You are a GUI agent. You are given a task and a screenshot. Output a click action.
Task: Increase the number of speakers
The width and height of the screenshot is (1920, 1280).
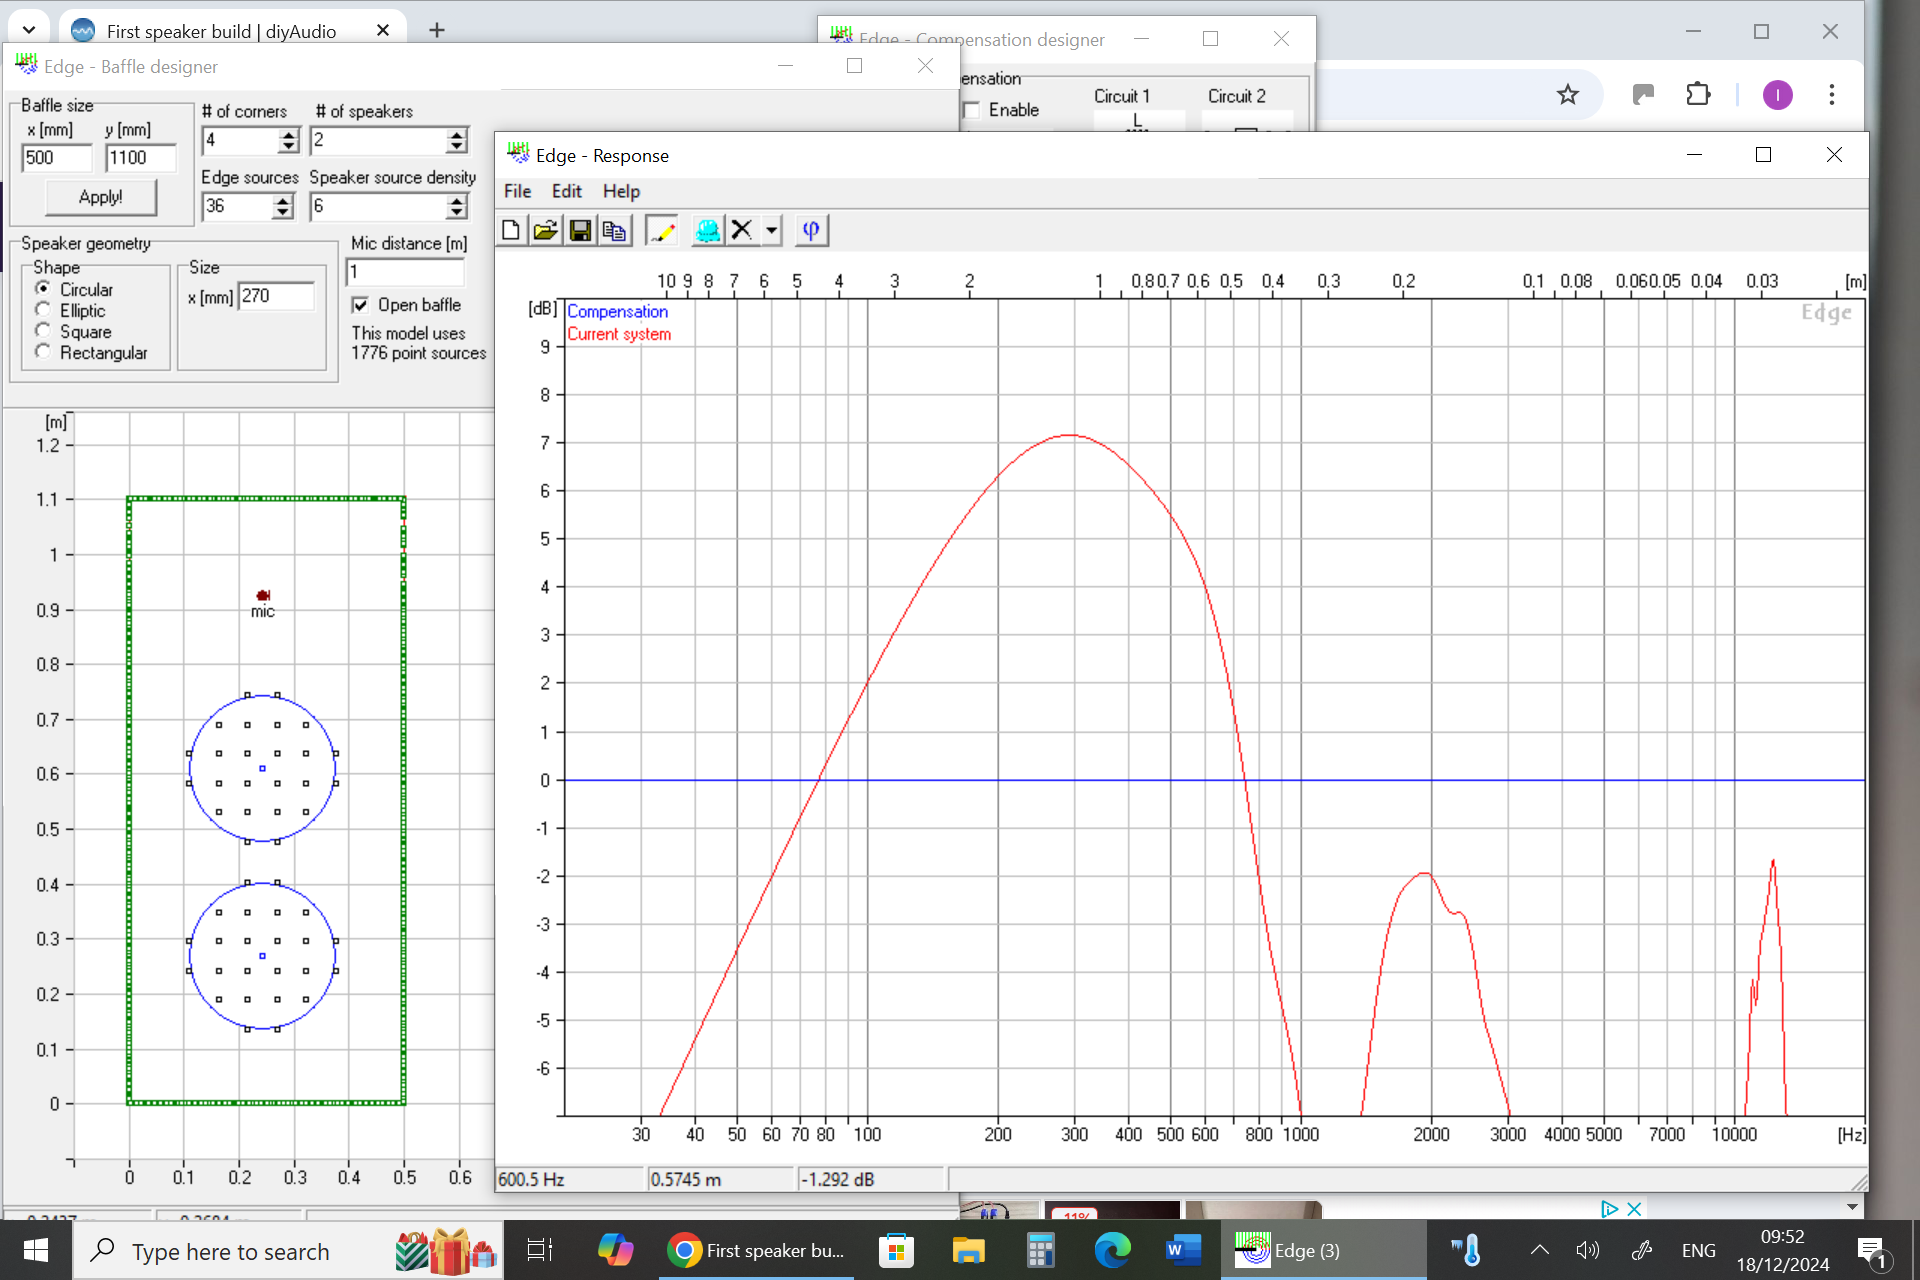click(457, 134)
